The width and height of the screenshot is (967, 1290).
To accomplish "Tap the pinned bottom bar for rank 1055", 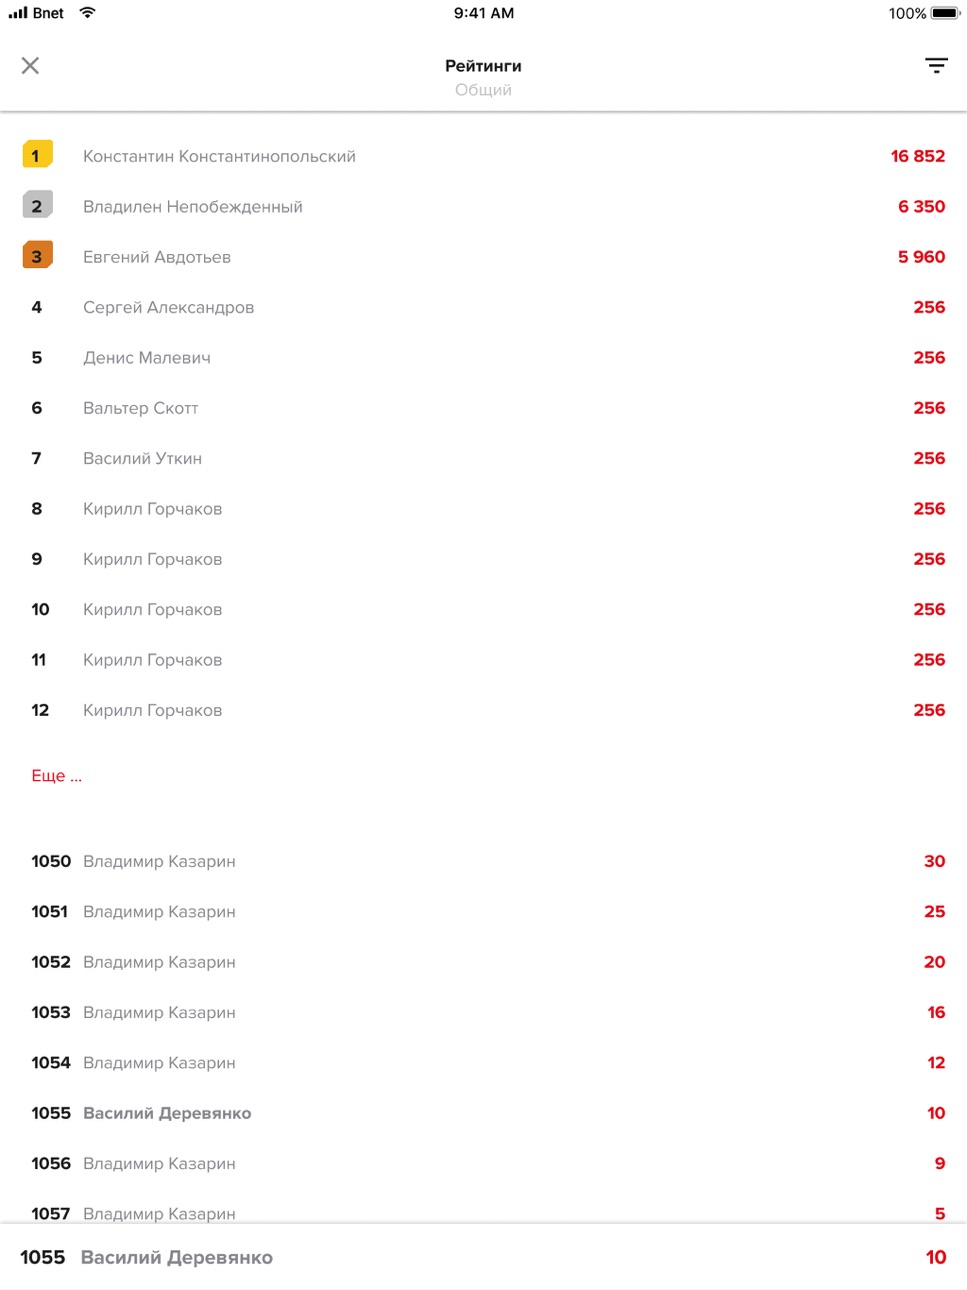I will tap(483, 1257).
